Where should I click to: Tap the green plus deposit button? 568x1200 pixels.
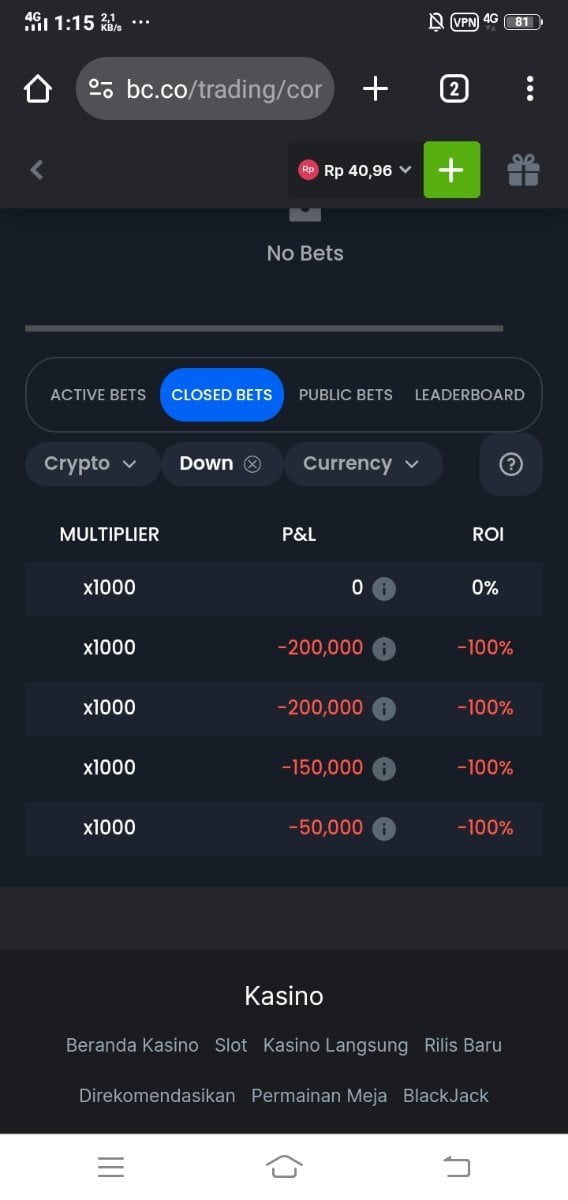452,170
